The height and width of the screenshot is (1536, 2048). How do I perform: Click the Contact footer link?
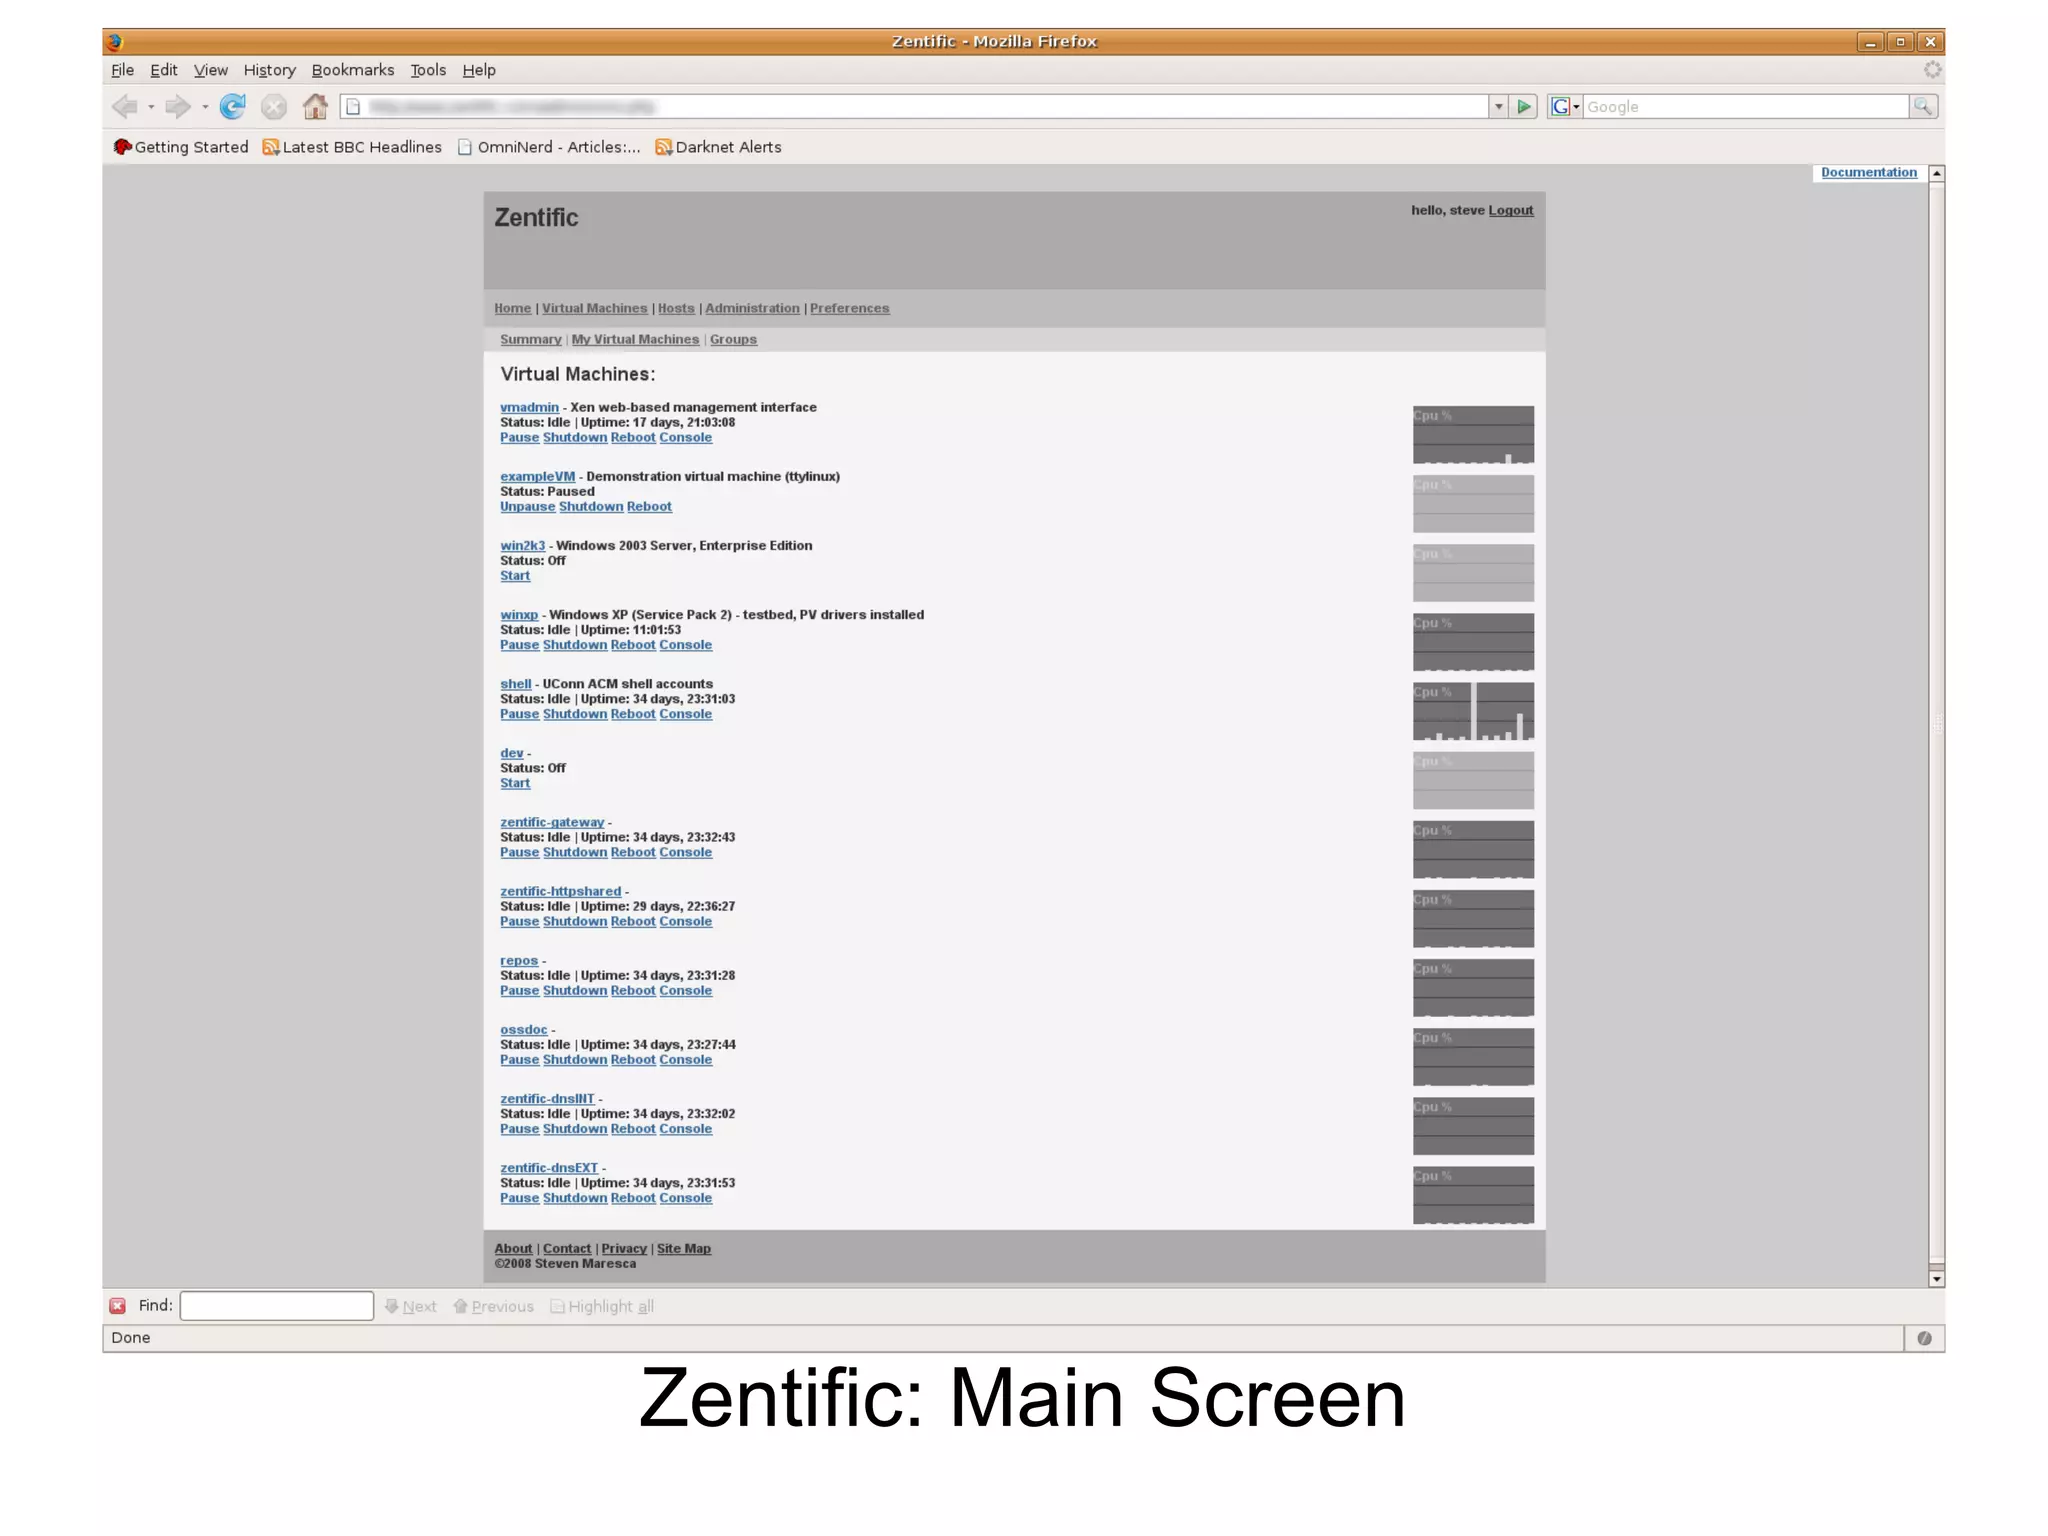point(567,1248)
